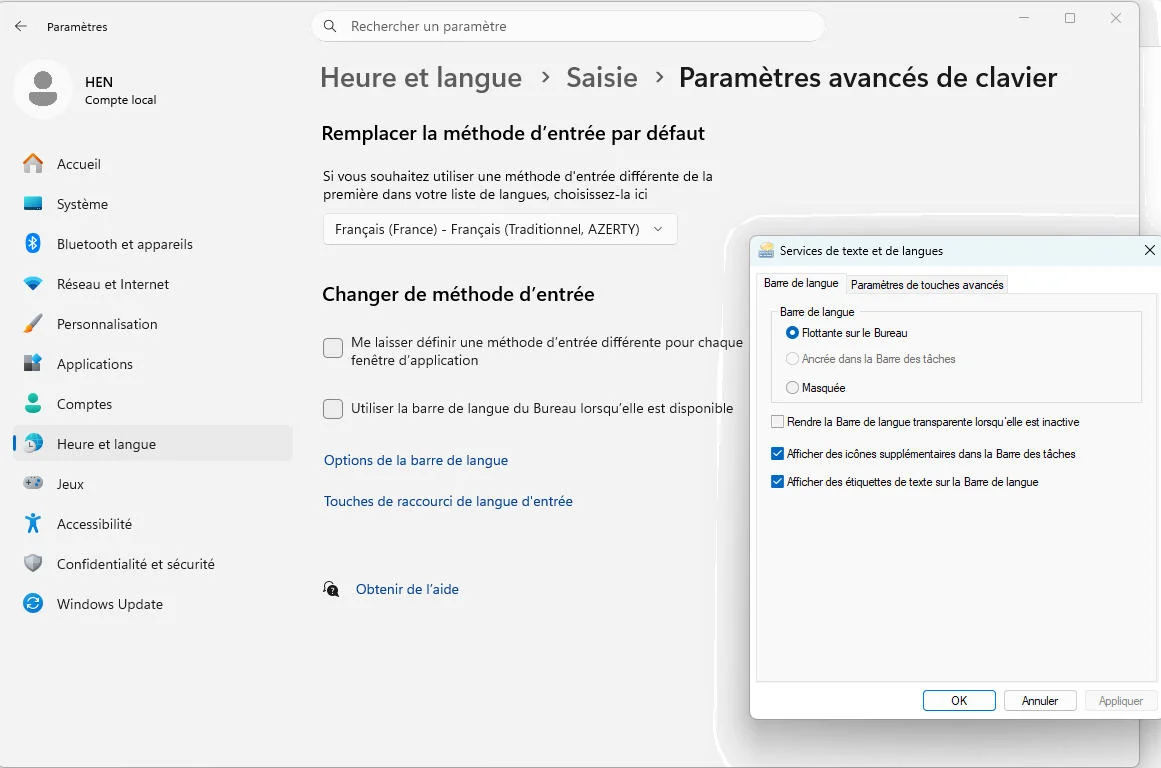Select the Bluetooth et appareils icon

pyautogui.click(x=33, y=244)
